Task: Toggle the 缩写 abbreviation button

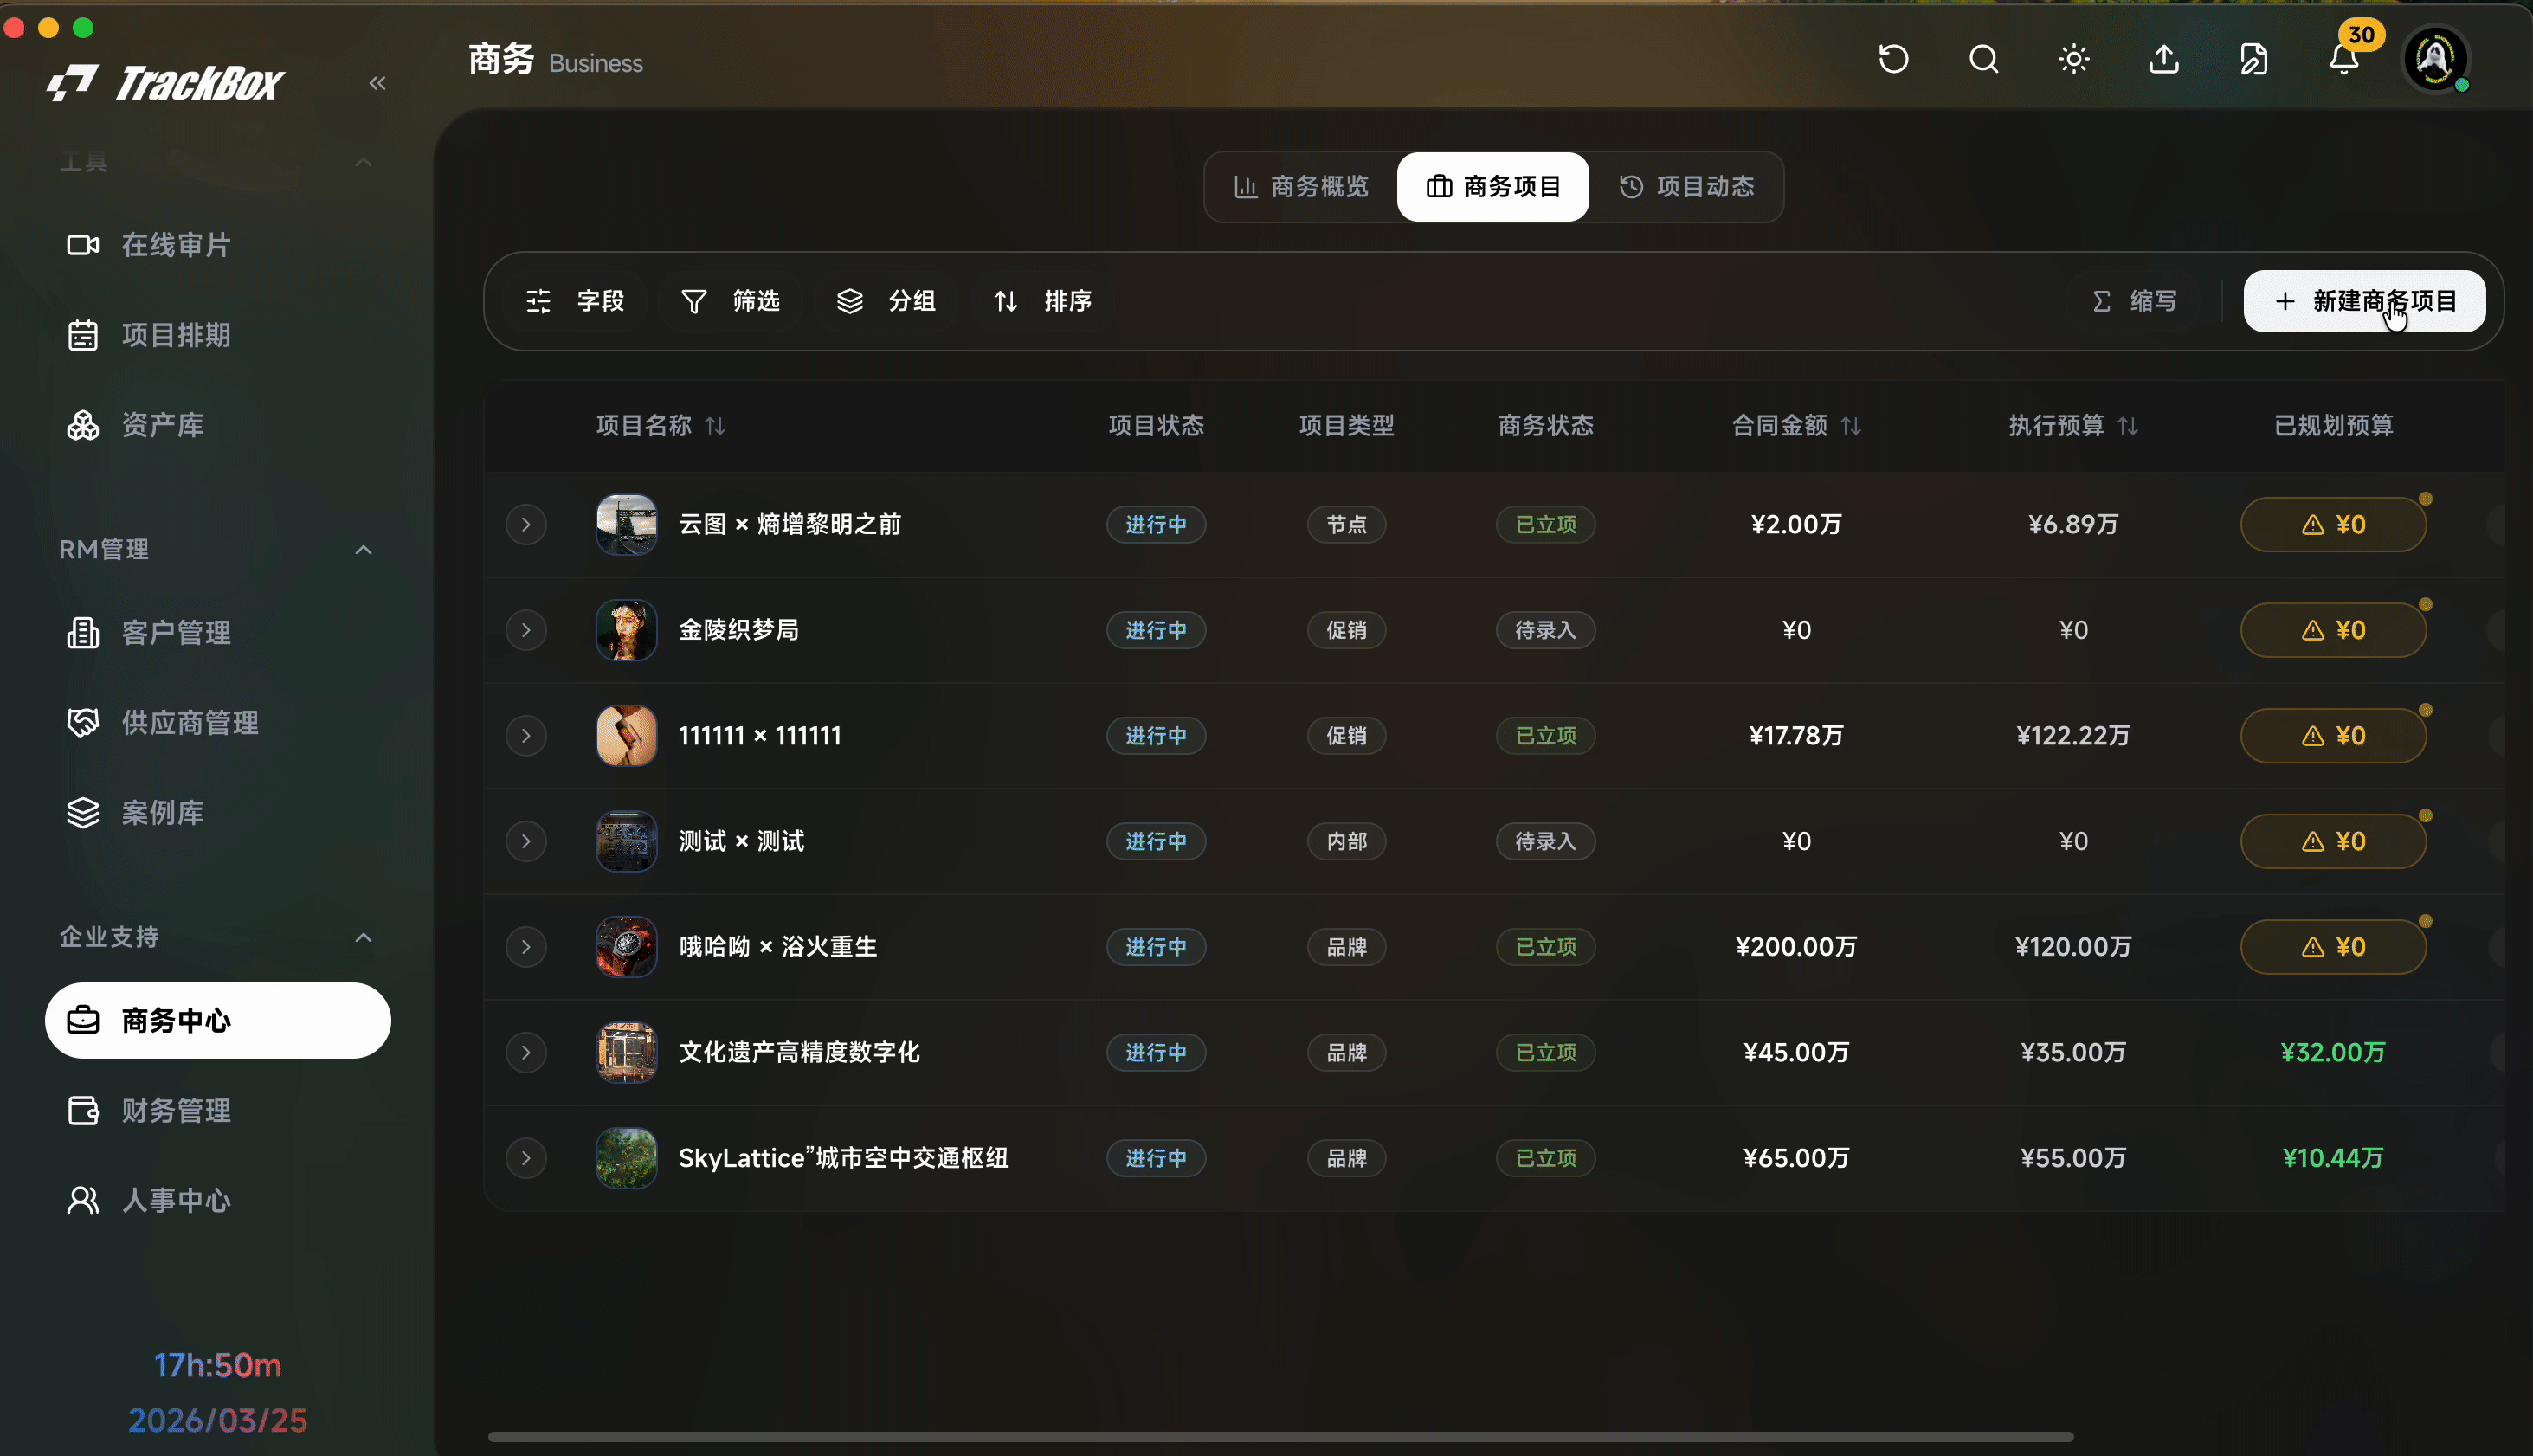Action: coord(2134,302)
